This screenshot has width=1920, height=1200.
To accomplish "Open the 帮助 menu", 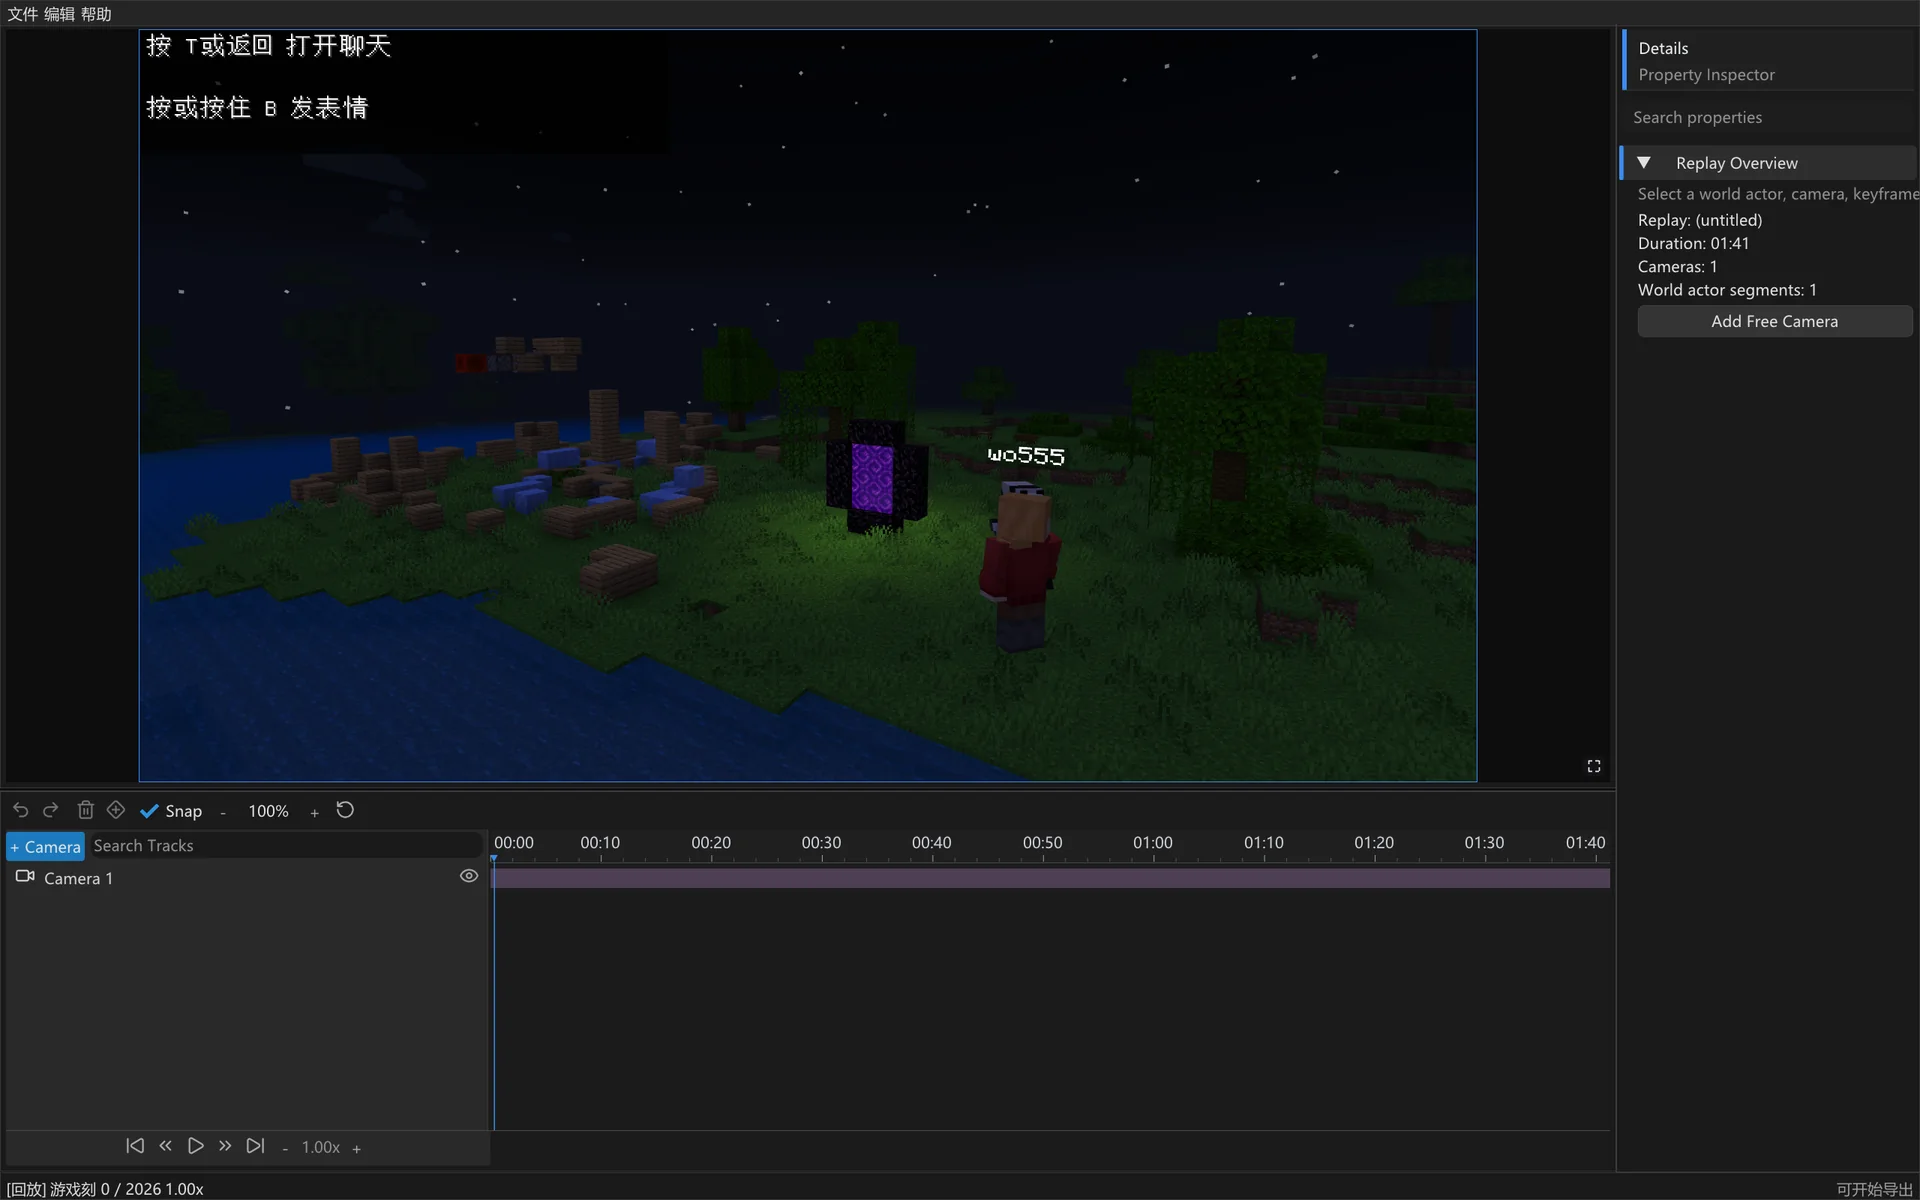I will coord(96,14).
